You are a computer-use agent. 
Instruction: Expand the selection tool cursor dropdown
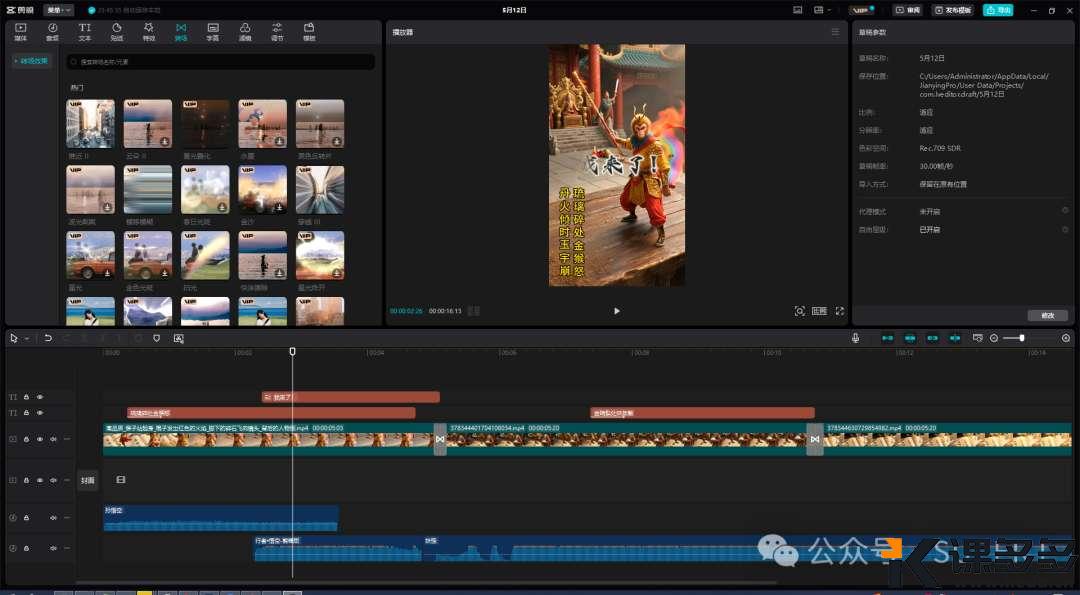[x=27, y=338]
